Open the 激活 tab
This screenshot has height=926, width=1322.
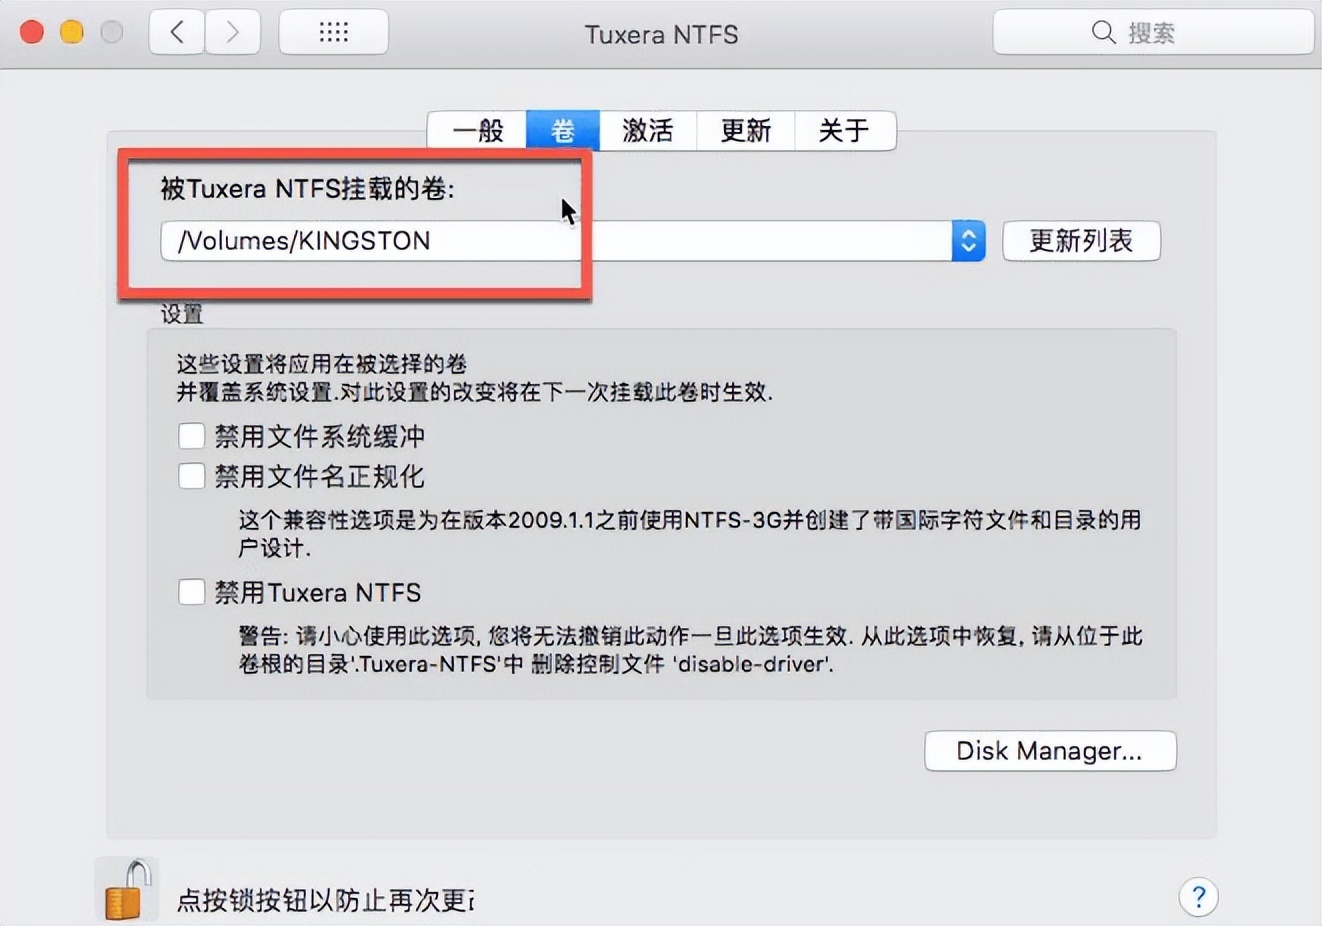(x=647, y=130)
